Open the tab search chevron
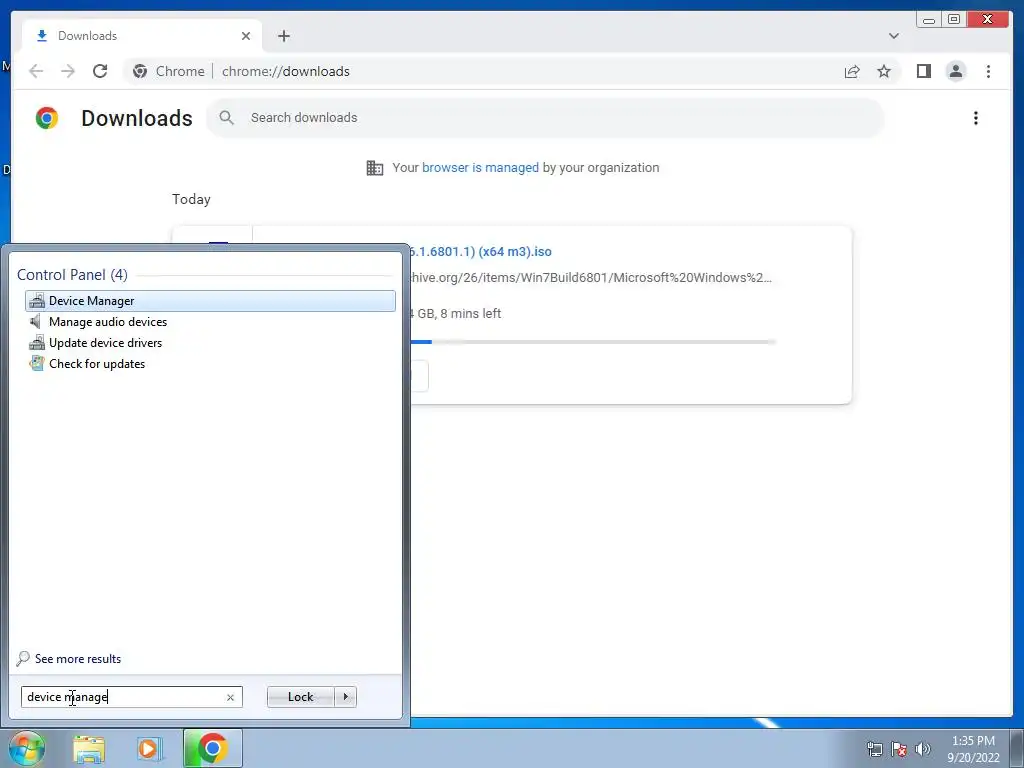The height and width of the screenshot is (768, 1024). 894,36
